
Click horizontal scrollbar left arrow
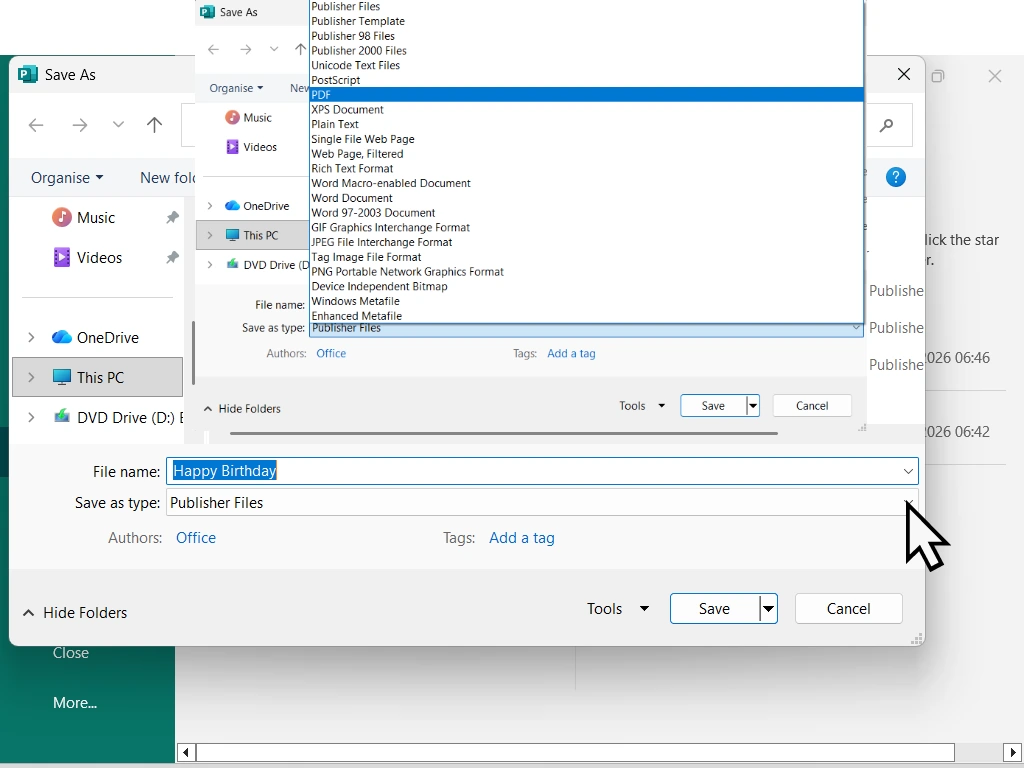tap(186, 752)
